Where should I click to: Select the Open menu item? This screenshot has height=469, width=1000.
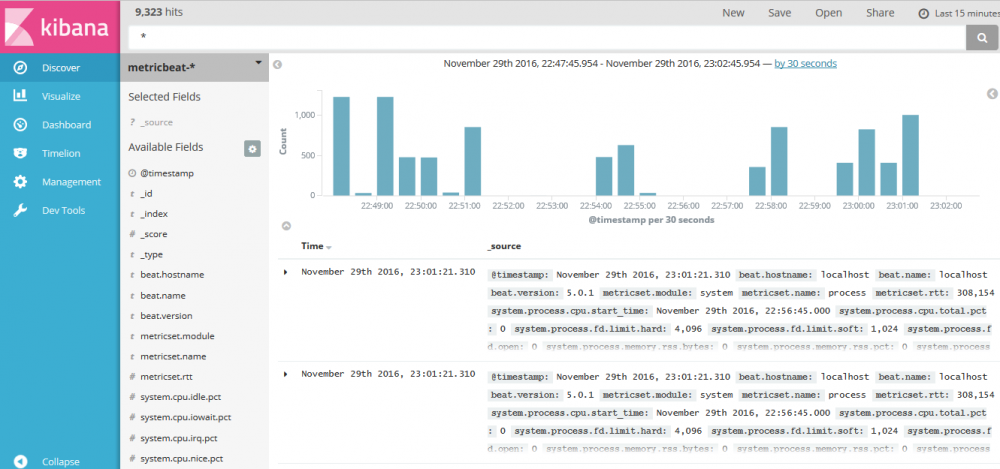click(x=828, y=13)
